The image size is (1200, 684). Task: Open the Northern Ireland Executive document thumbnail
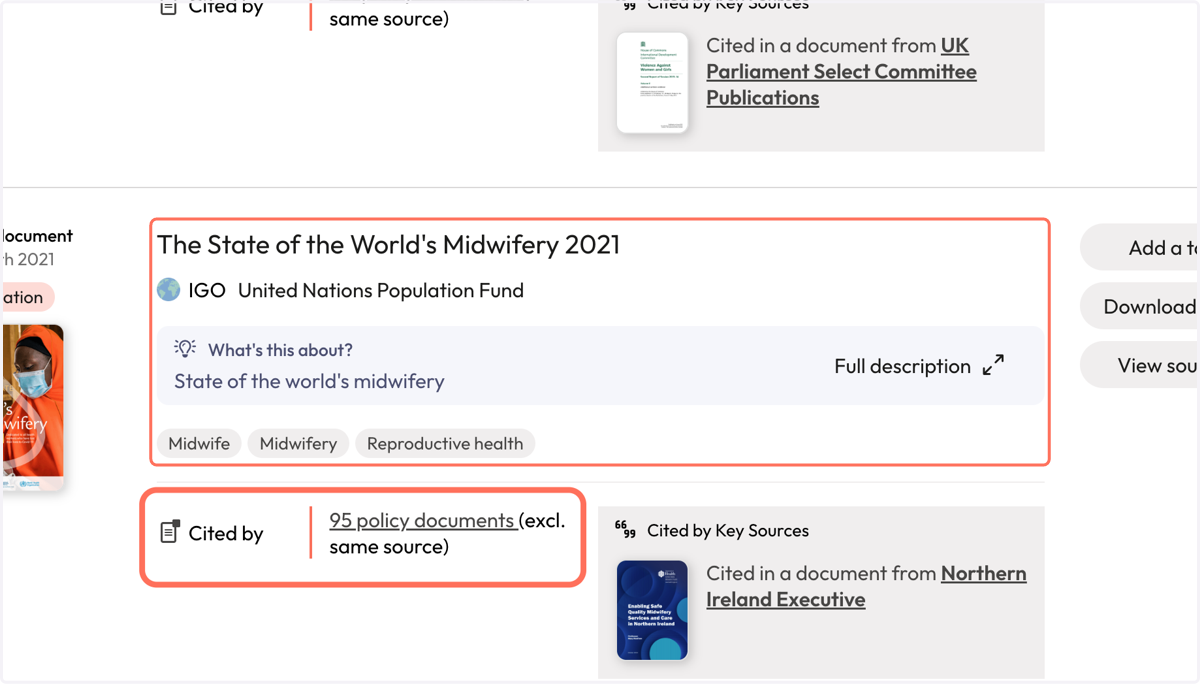click(652, 610)
